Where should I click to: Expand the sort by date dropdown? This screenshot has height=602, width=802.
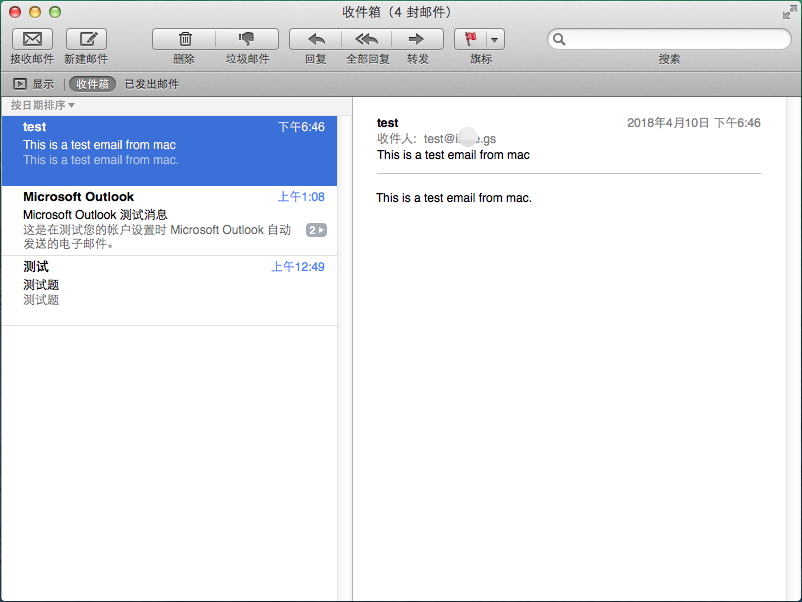[x=43, y=105]
